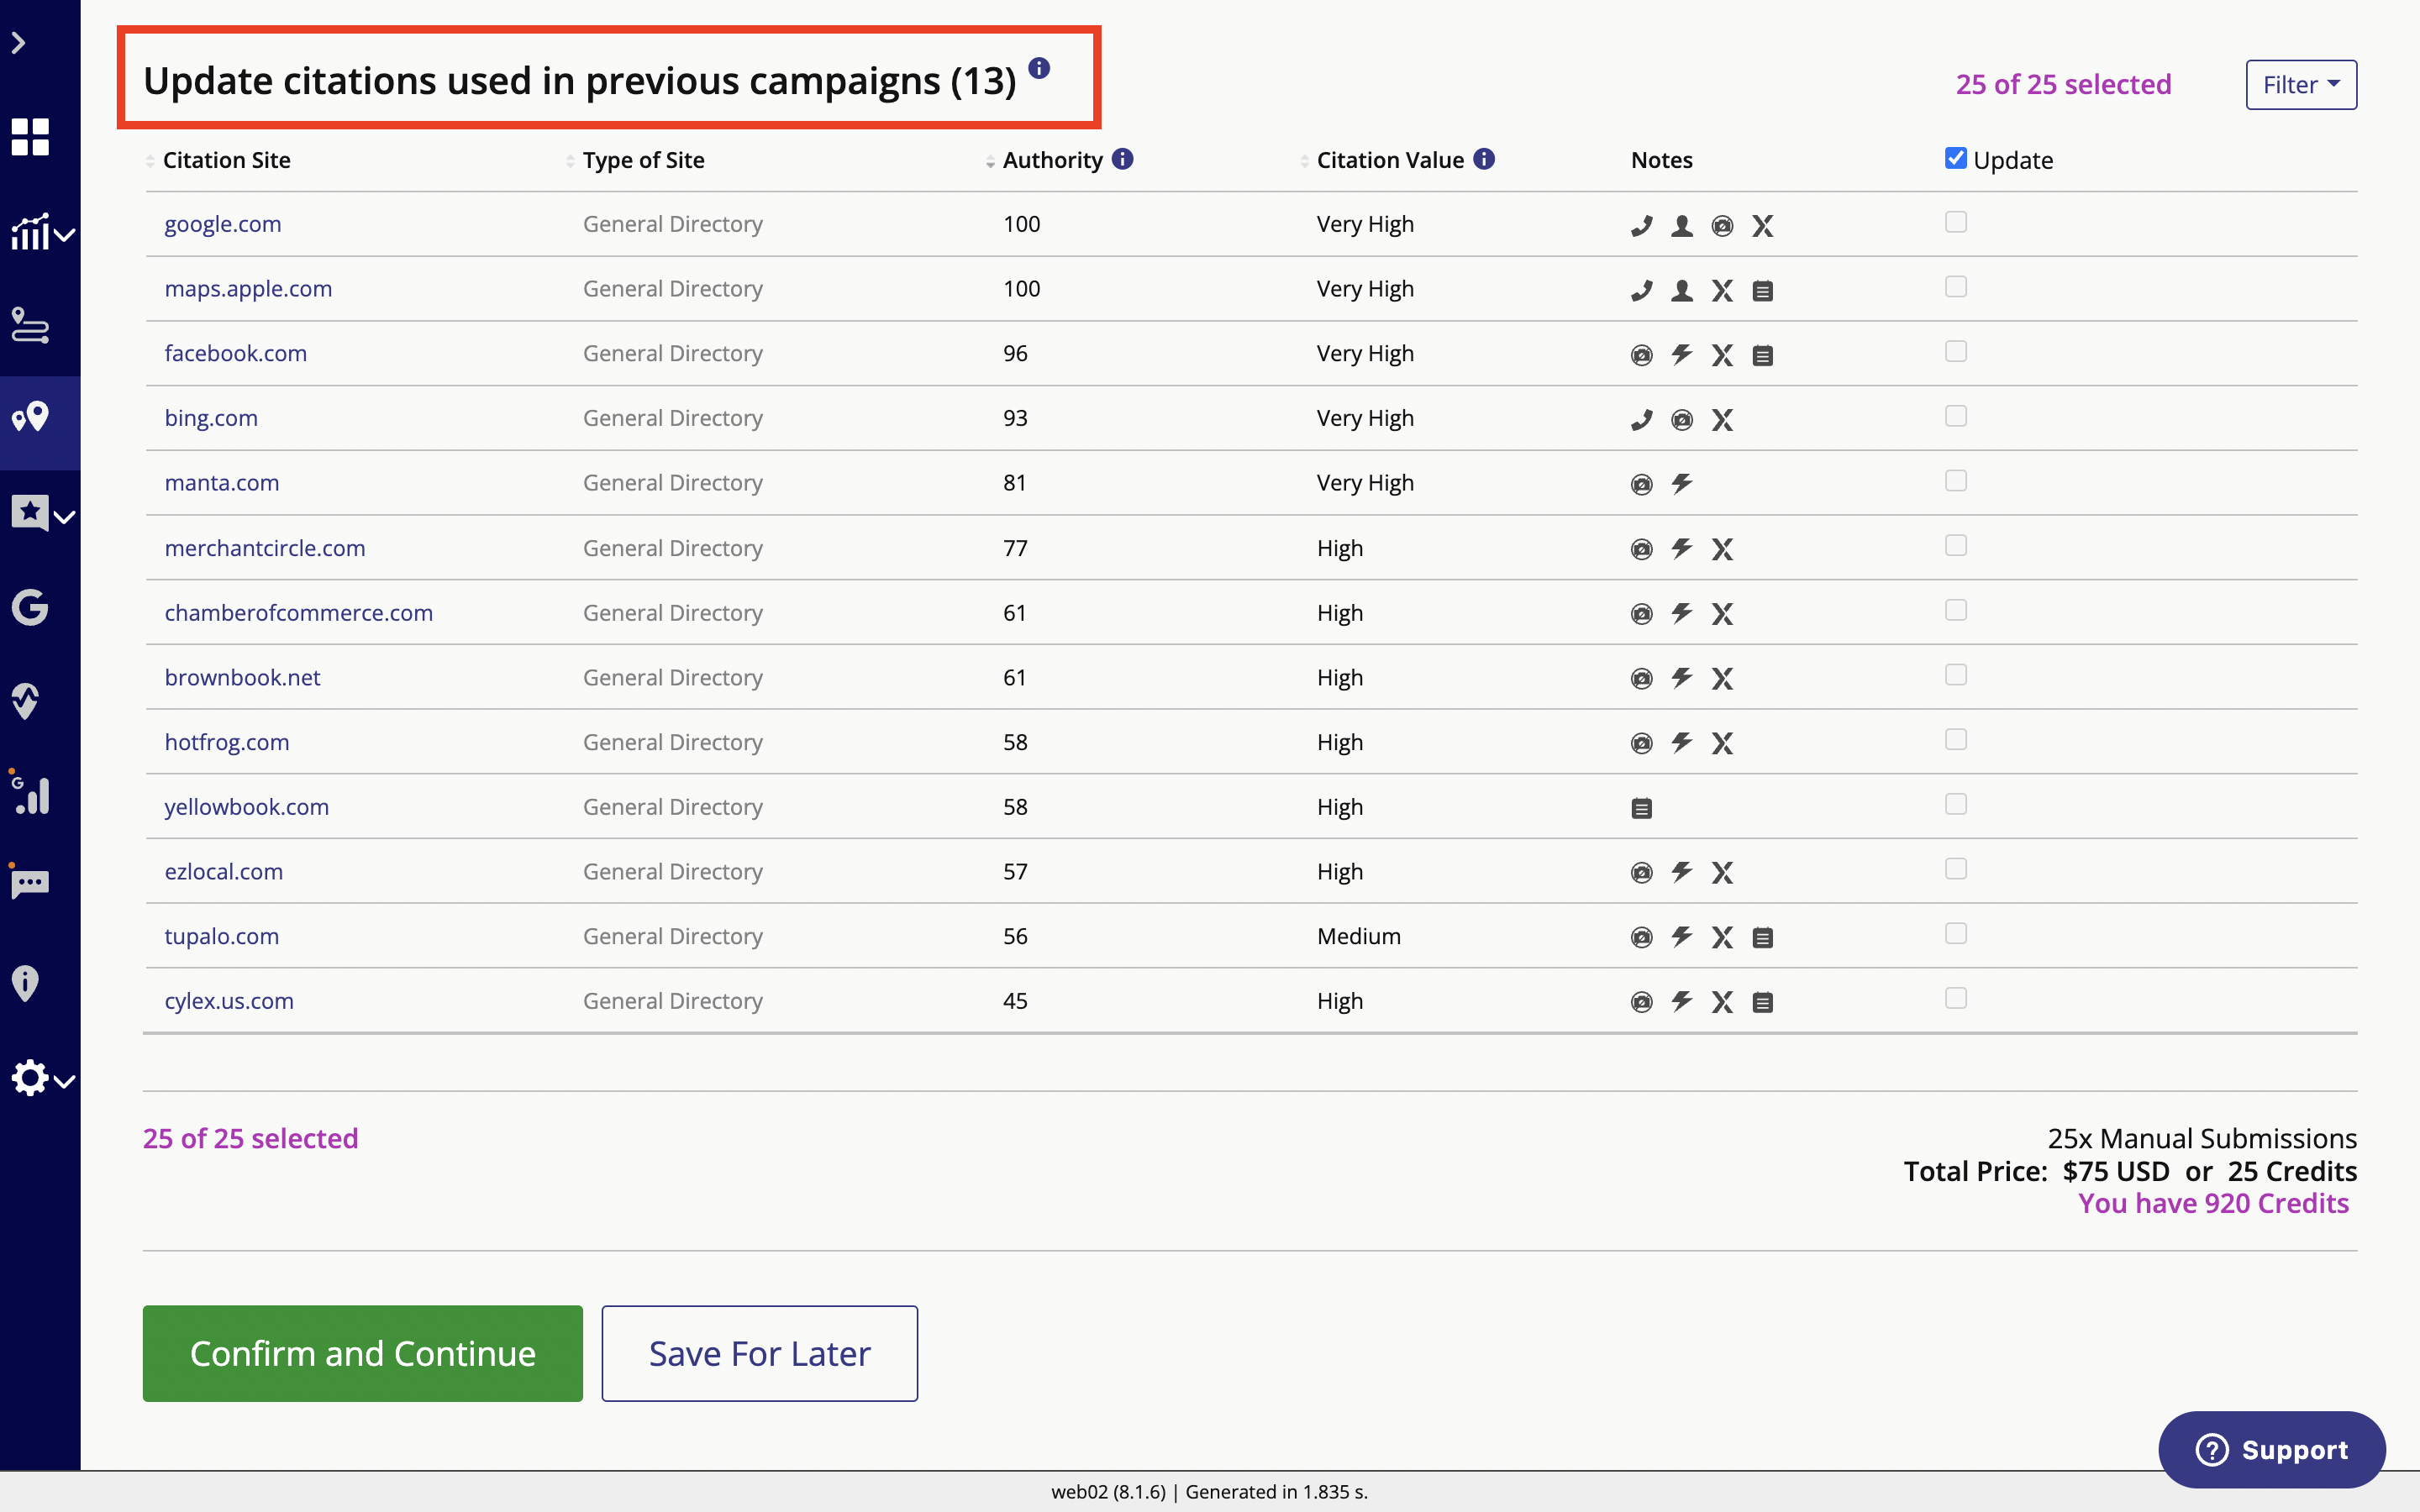Screen dimensions: 2420x1512
Task: Click the document note icon for yellowbook.com
Action: coord(1641,808)
